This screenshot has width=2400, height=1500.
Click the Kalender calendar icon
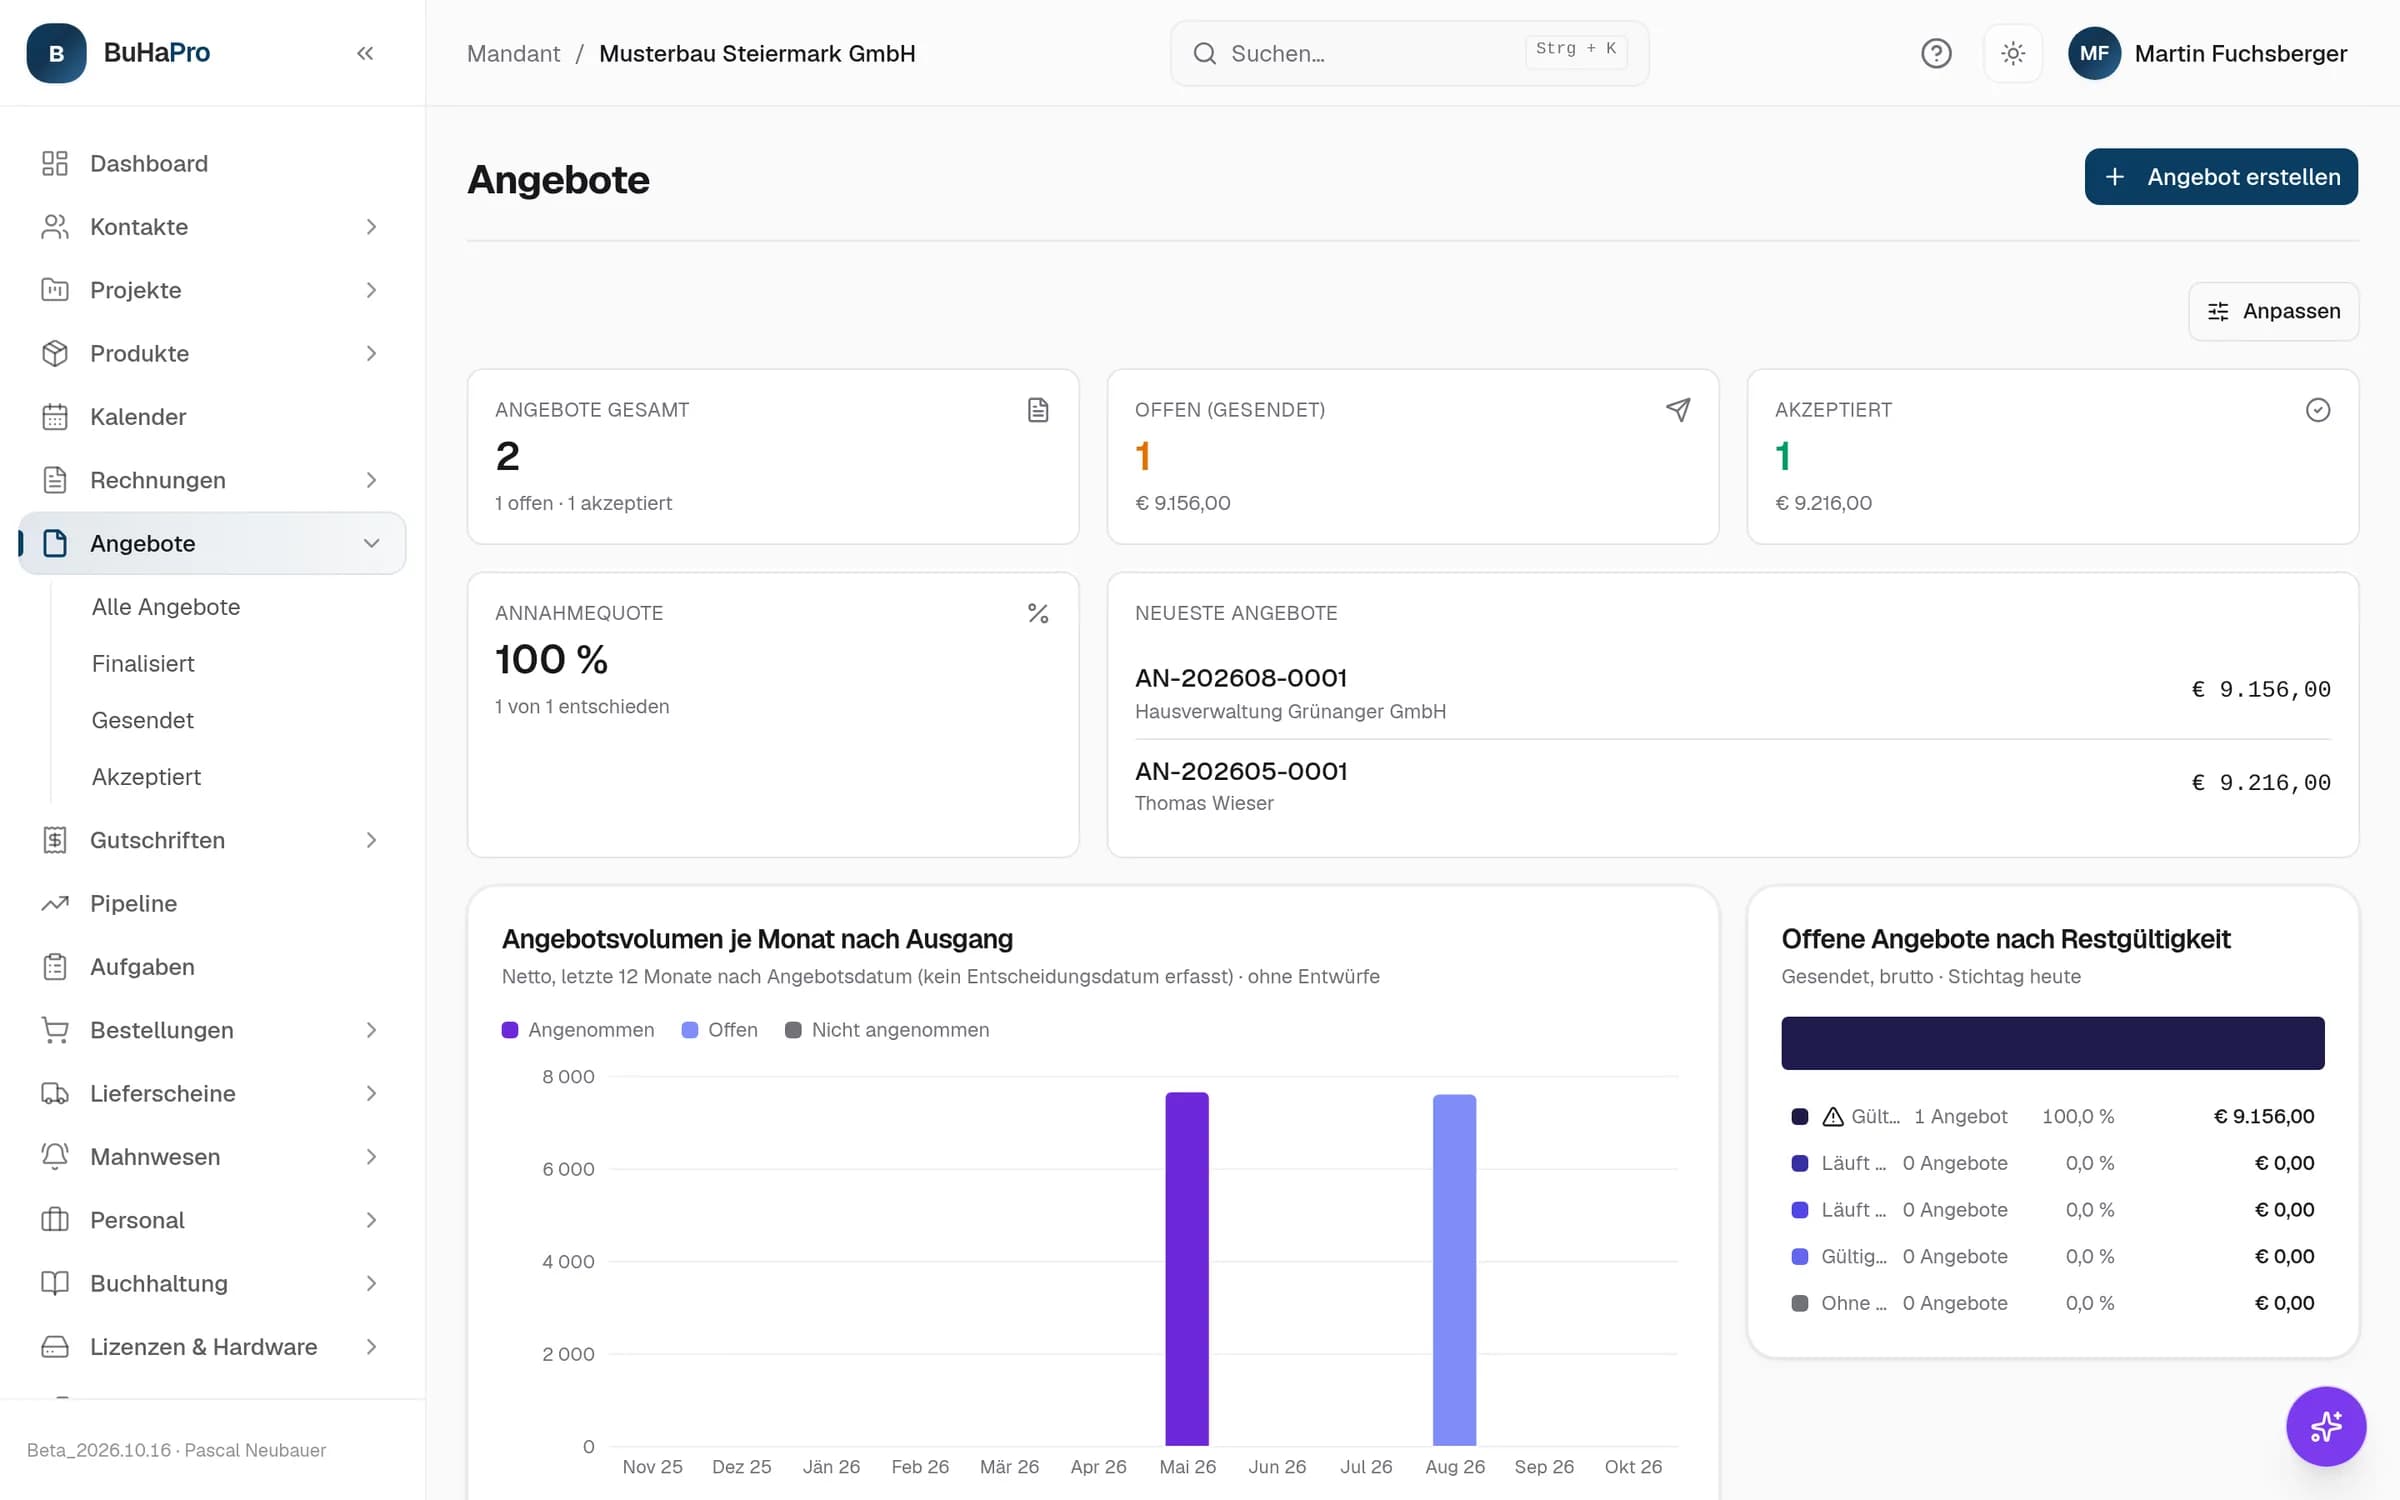point(55,417)
